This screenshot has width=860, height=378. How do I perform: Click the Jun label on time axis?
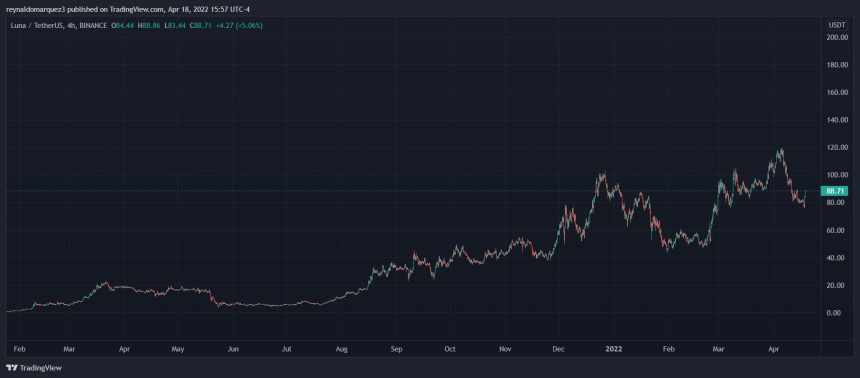[233, 348]
